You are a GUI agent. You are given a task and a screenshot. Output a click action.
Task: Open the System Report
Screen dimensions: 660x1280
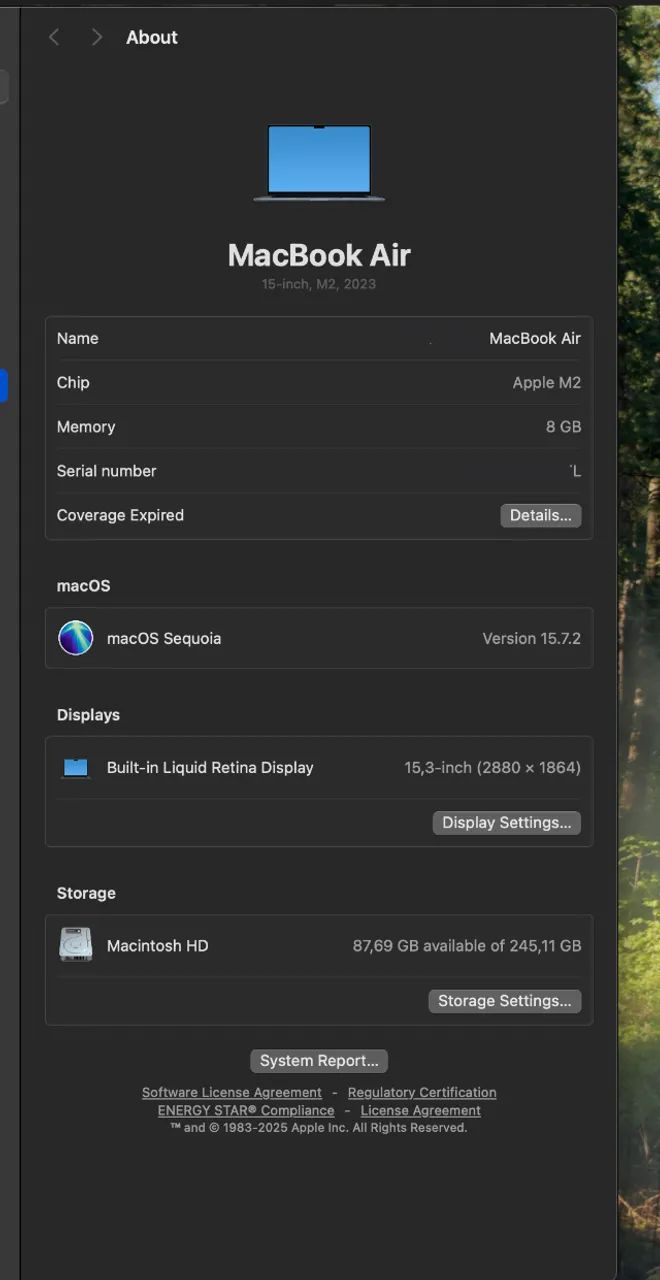coord(319,1061)
